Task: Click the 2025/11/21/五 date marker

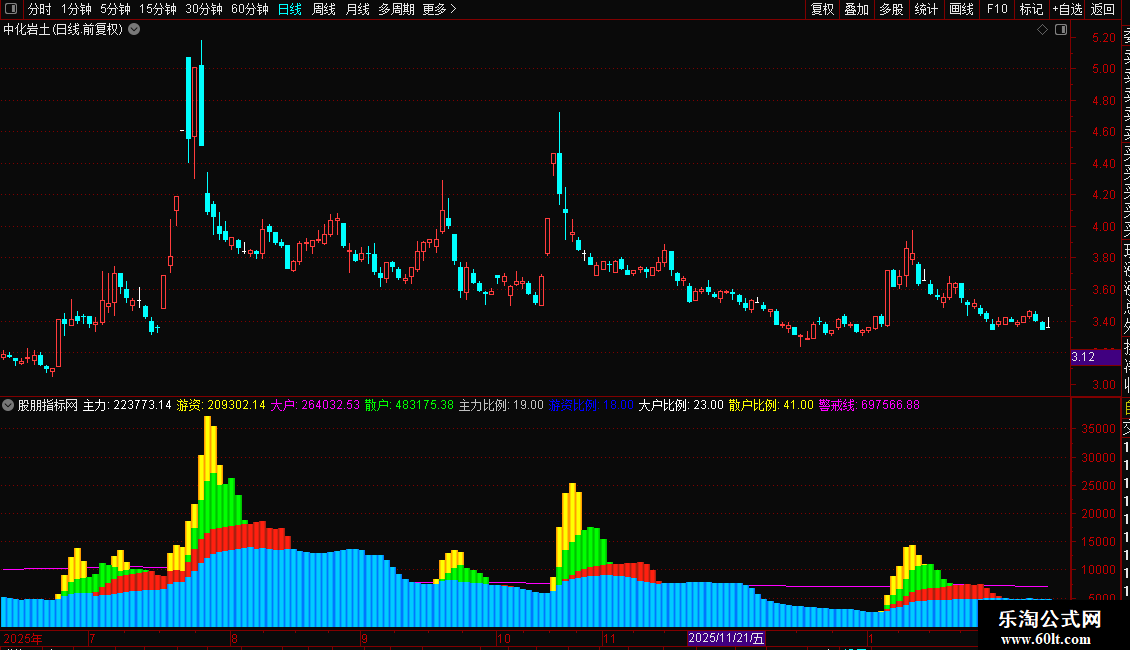Action: tap(726, 638)
